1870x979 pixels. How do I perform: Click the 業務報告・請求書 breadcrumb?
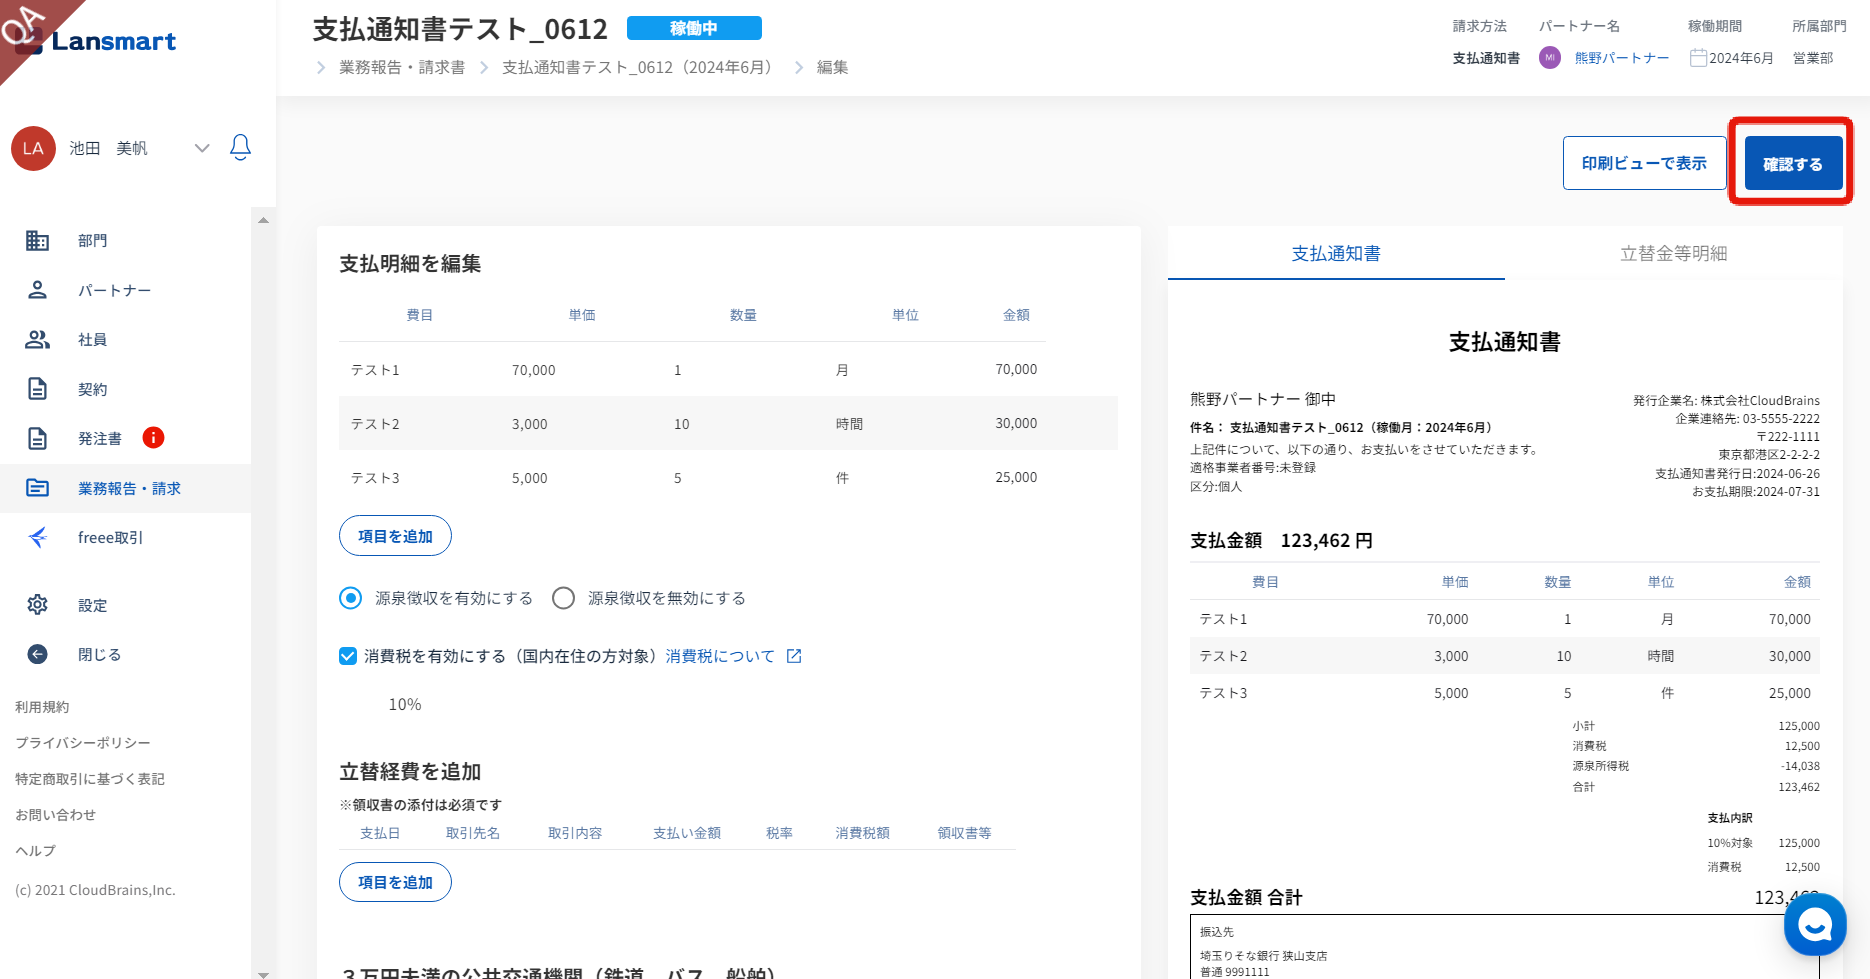pyautogui.click(x=401, y=67)
